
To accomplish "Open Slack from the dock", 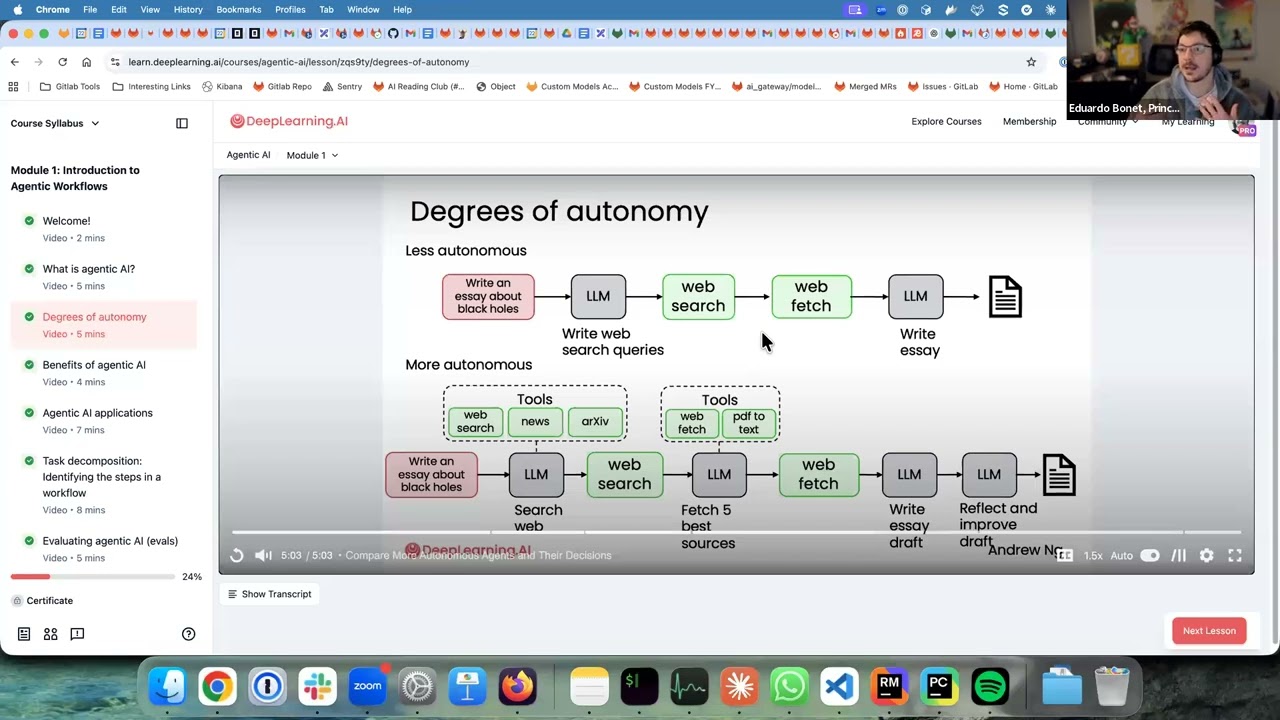I will (x=317, y=686).
